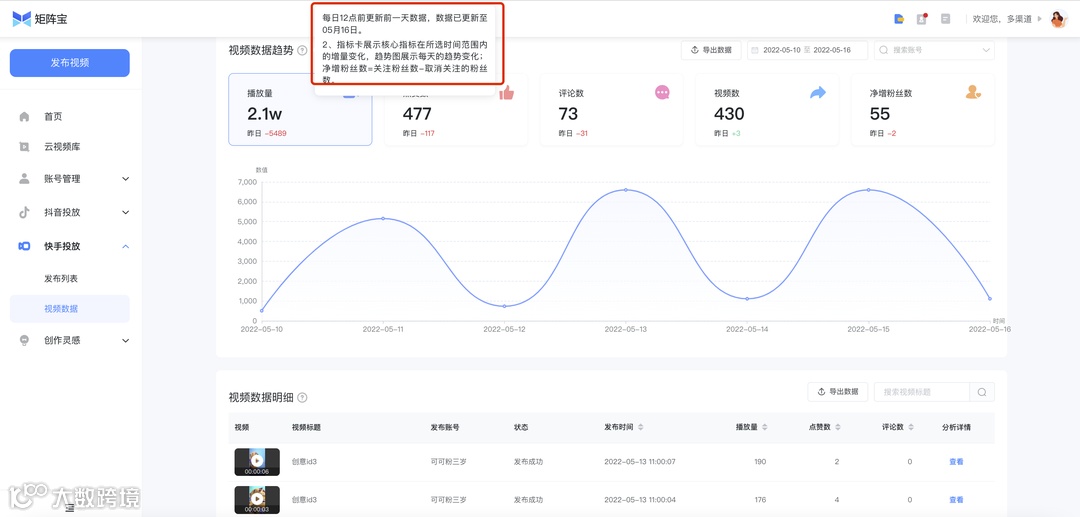Screen dimensions: 1080x517
Task: Select the 视频数 metric card
Action: click(x=767, y=110)
